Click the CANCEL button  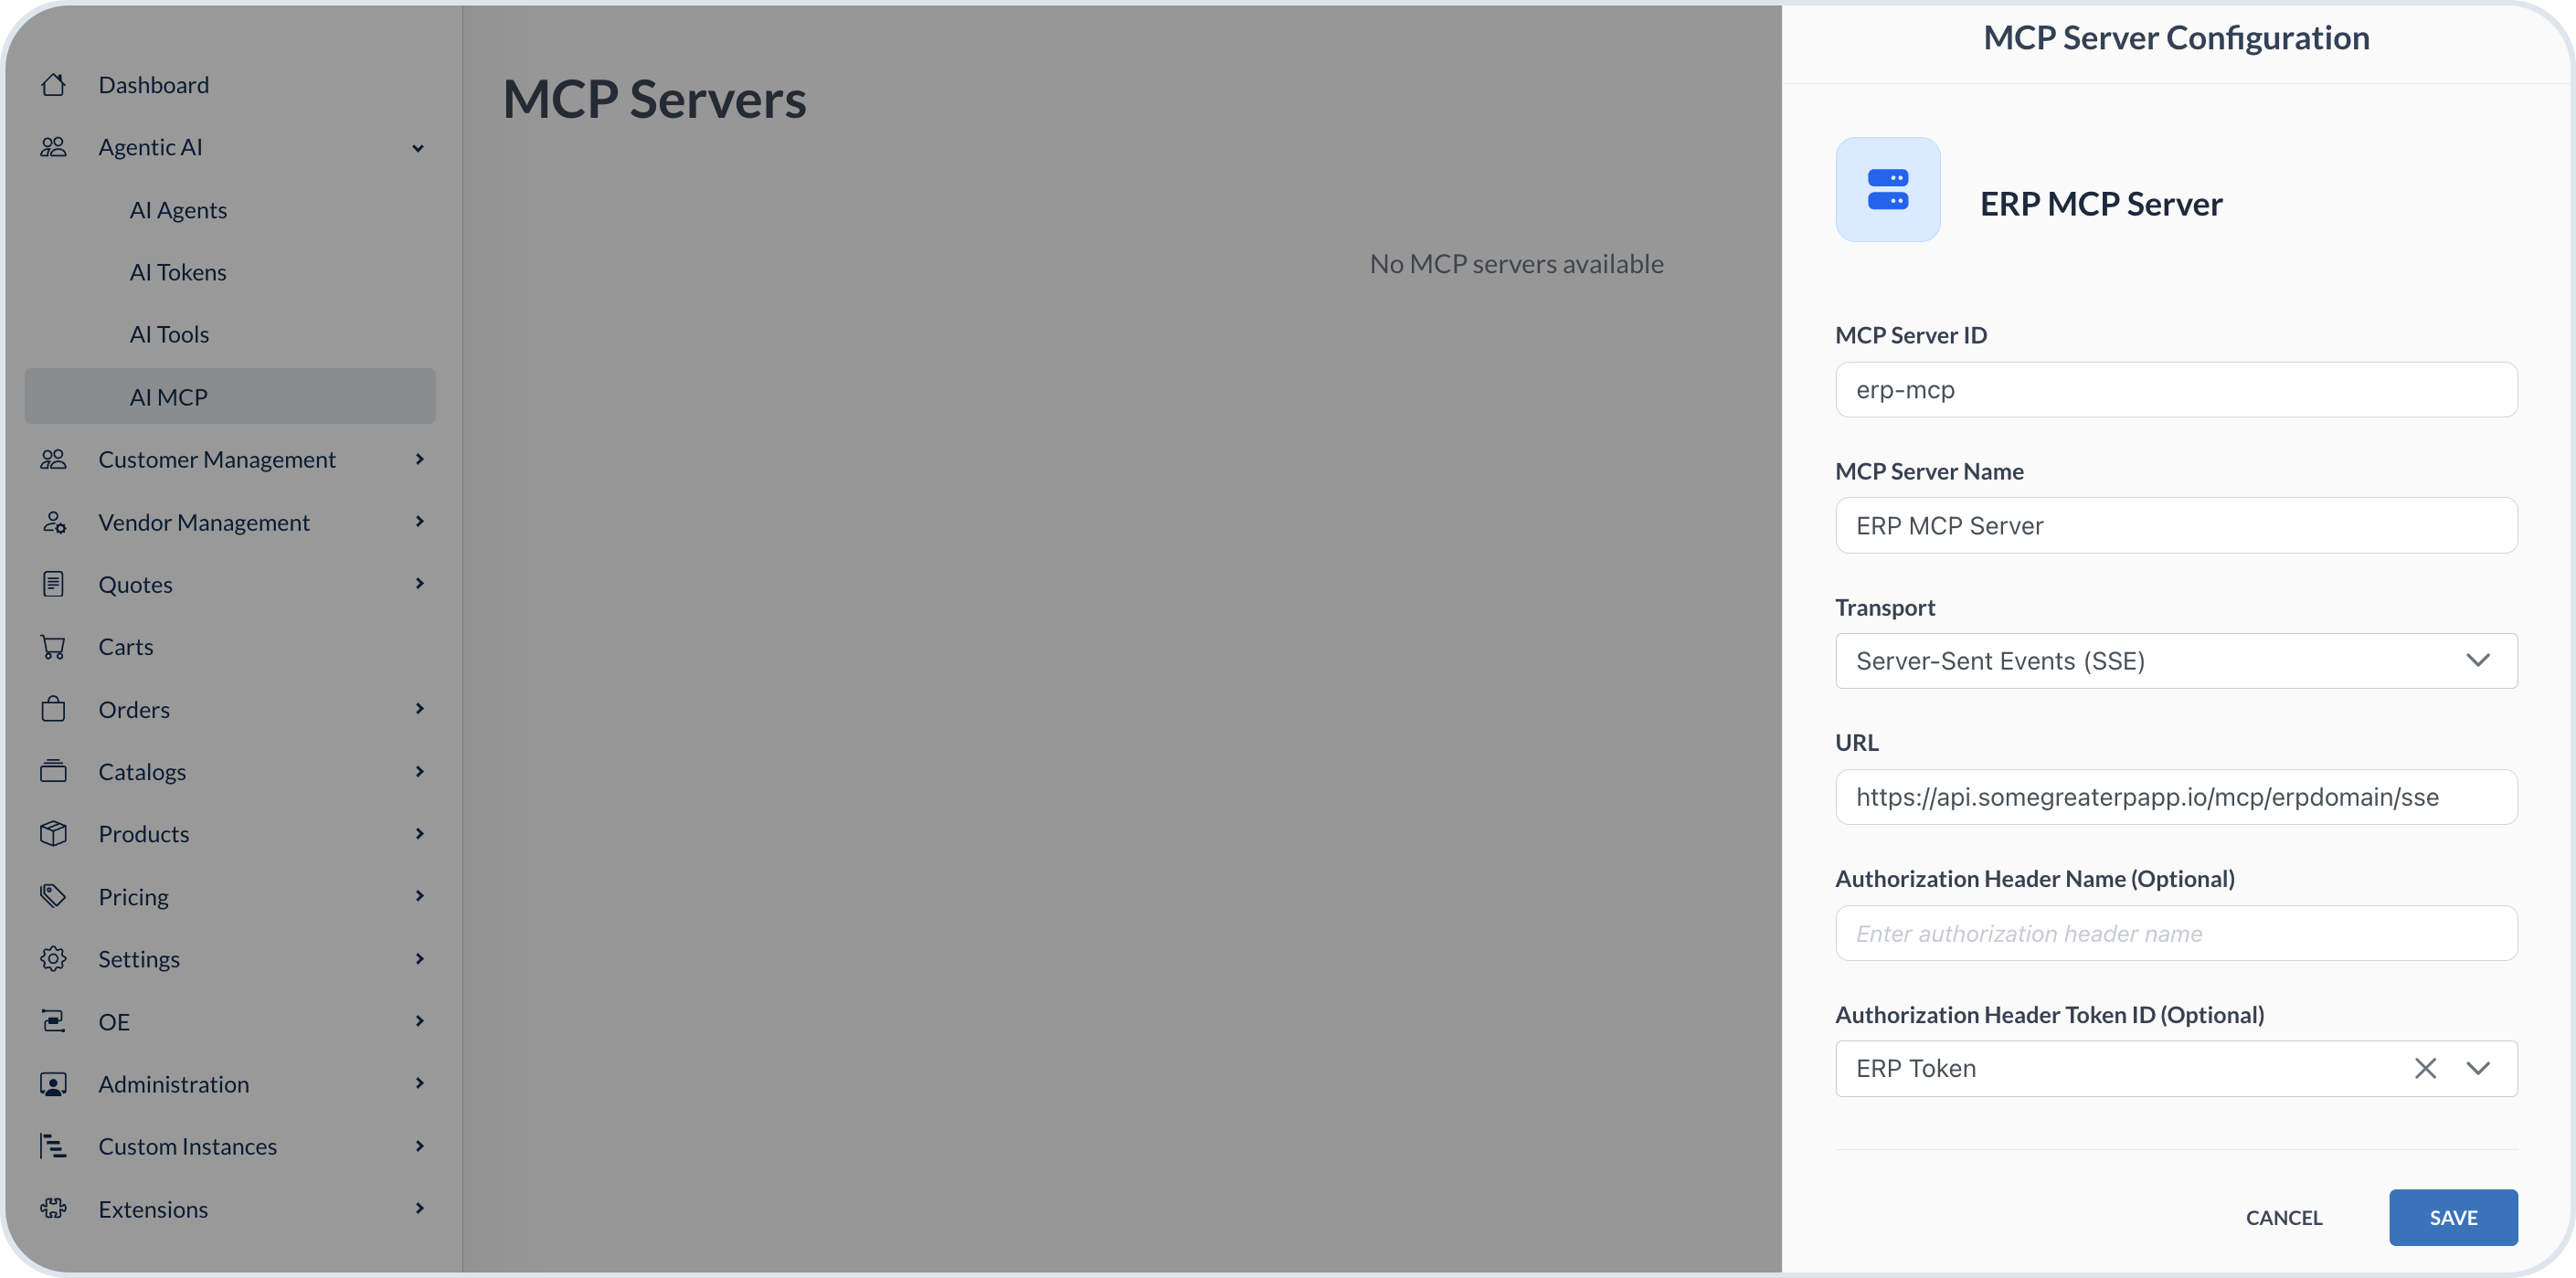click(x=2285, y=1217)
